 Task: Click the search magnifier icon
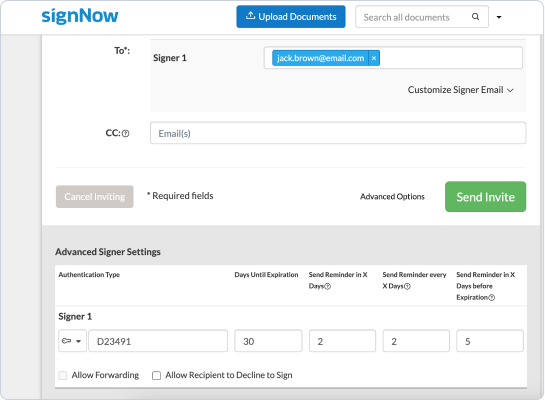(475, 17)
